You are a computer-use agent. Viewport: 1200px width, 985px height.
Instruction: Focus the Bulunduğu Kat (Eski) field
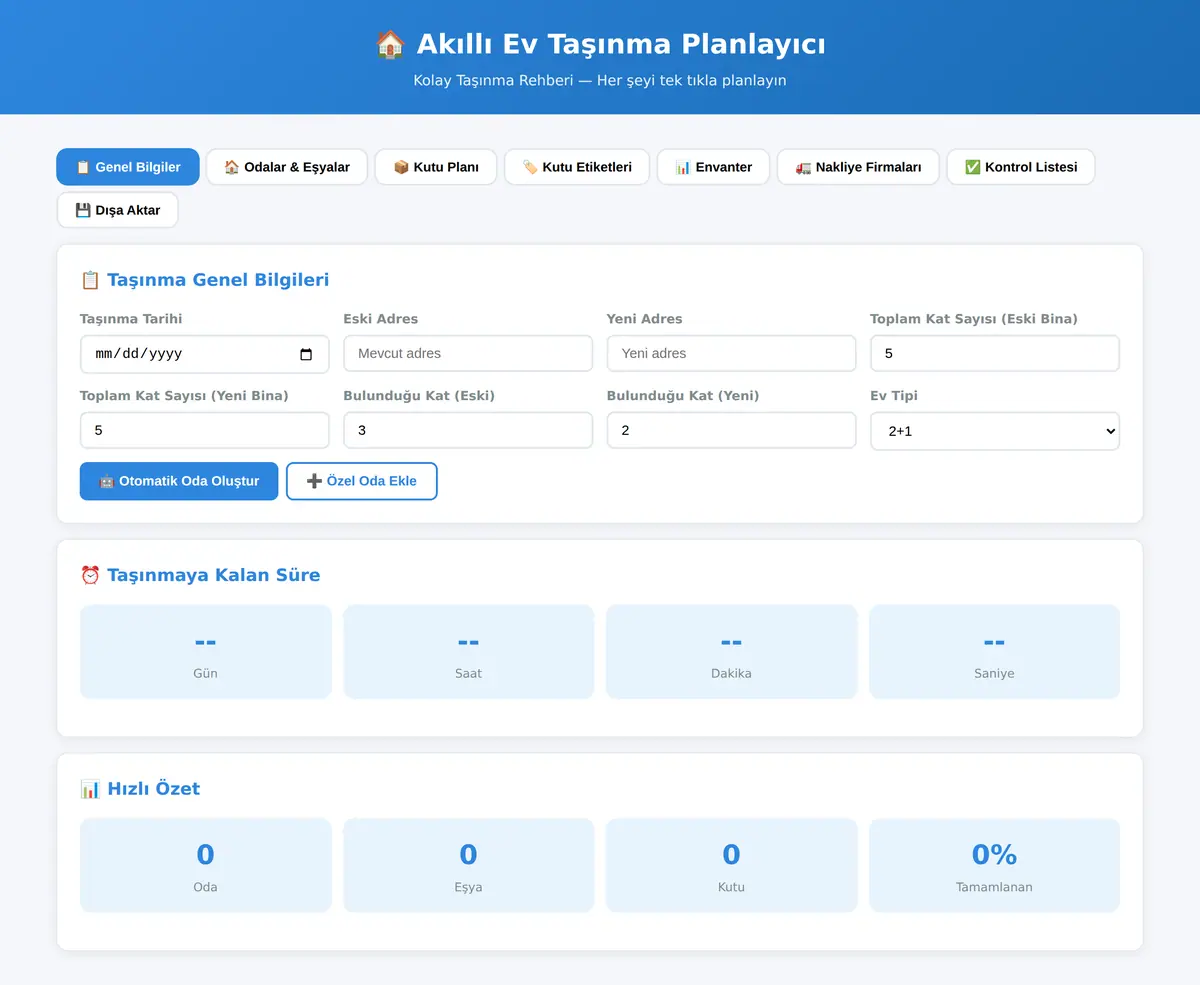pos(468,430)
